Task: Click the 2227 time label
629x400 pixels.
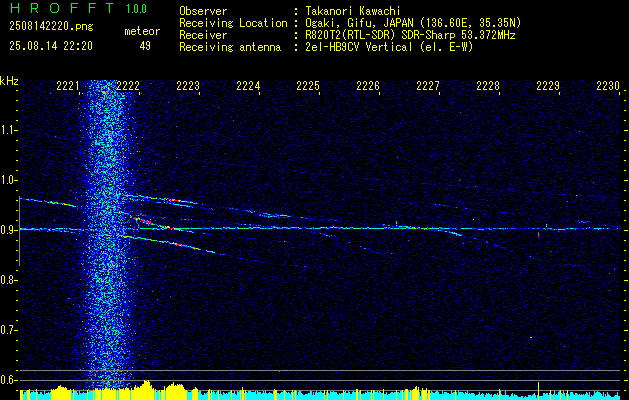Action: (x=428, y=86)
